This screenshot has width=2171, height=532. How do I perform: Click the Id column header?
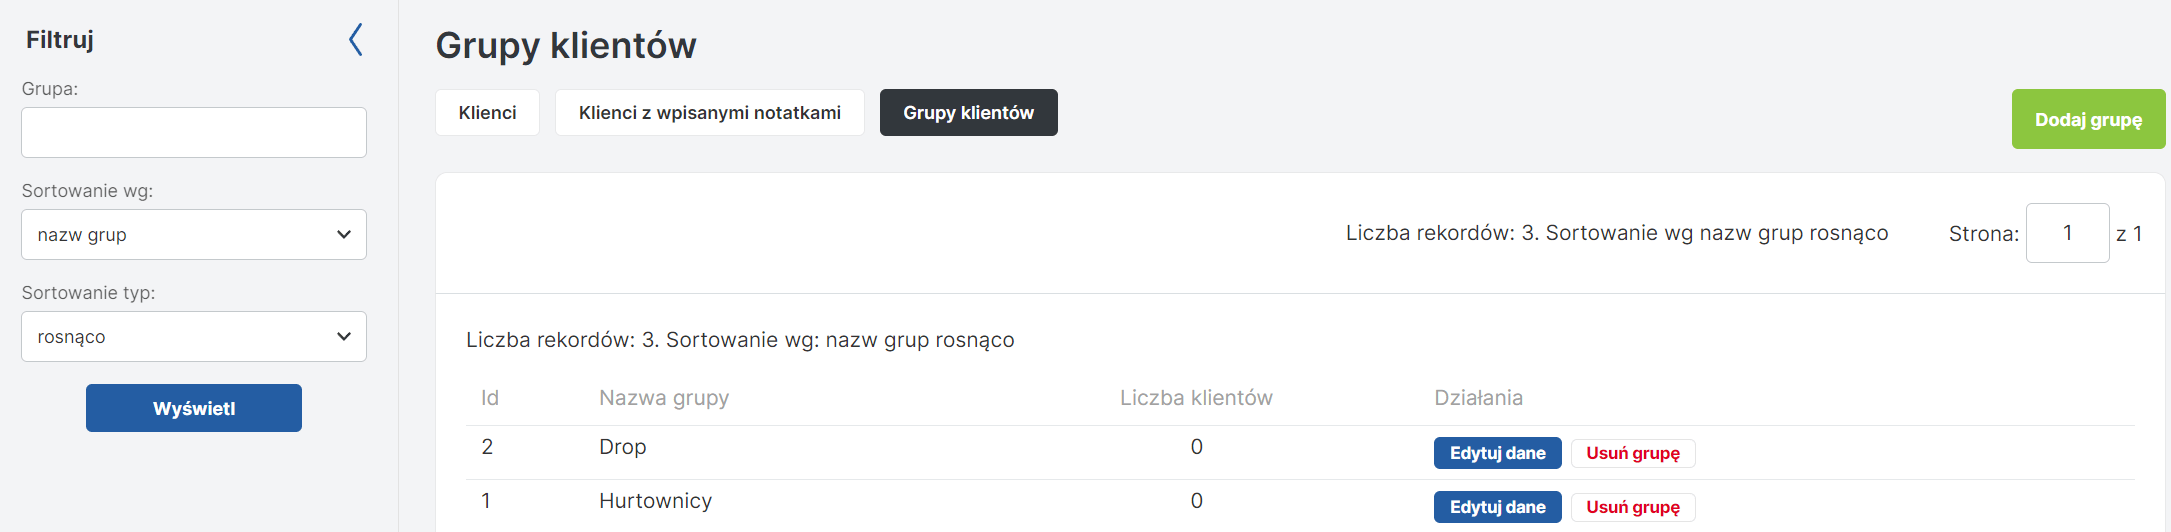[x=490, y=398]
